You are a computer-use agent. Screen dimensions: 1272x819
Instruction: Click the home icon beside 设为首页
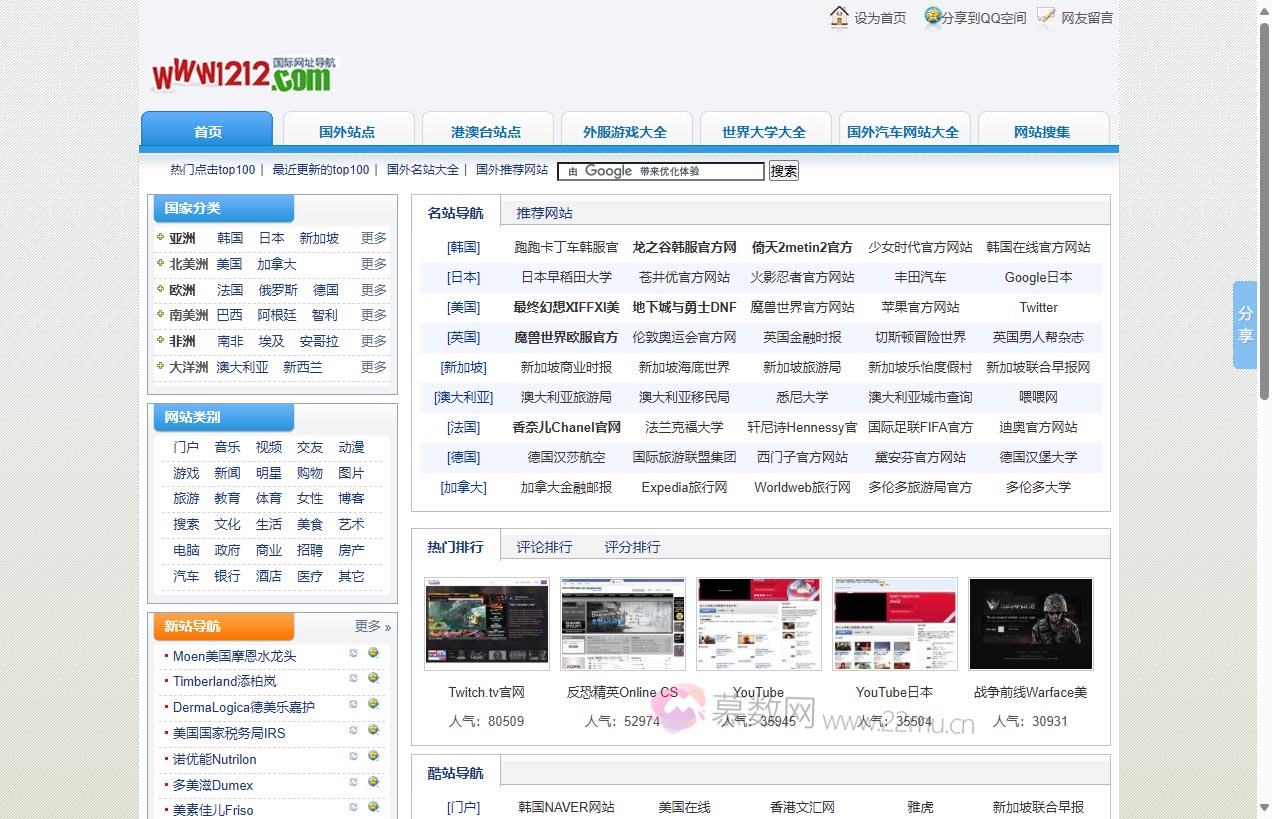(840, 16)
